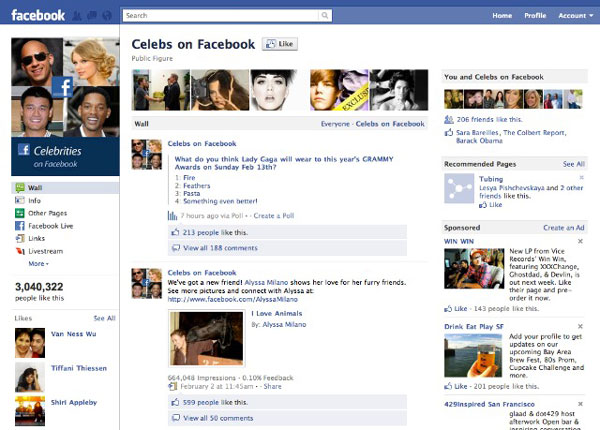The width and height of the screenshot is (600, 430).
Task: Open the I Love Animals photo thumbnail
Action: 206,339
